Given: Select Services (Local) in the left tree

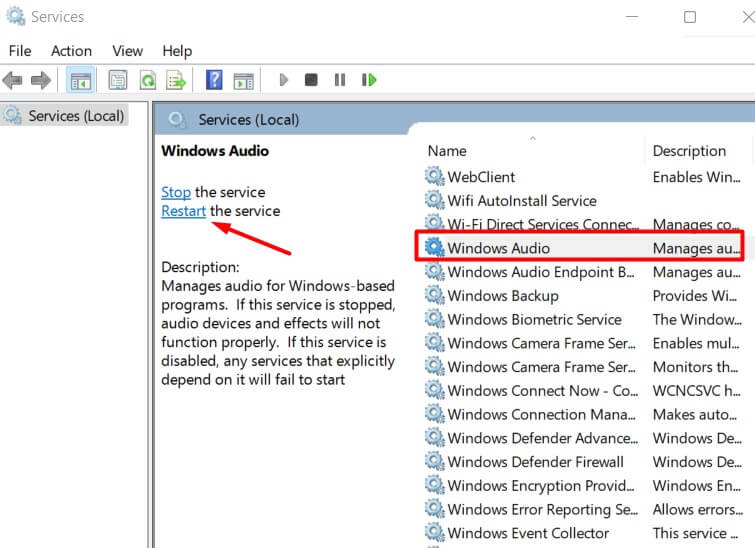Looking at the screenshot, I should (x=76, y=116).
